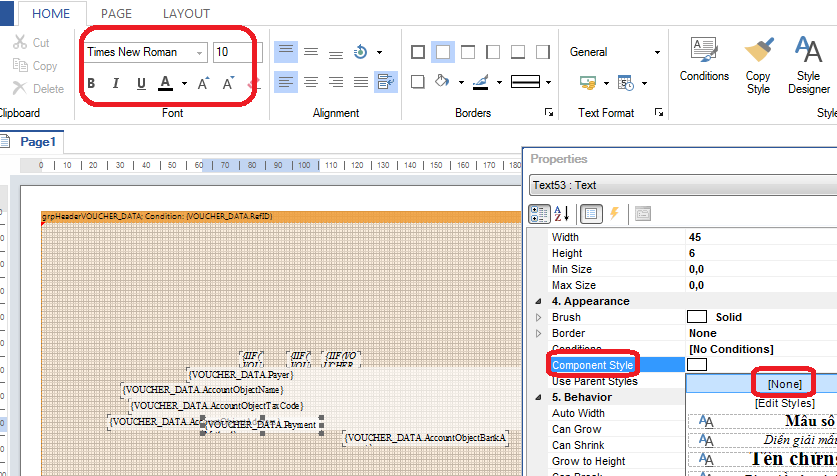Expand the Brush property
This screenshot has height=476, width=837.
coord(538,318)
